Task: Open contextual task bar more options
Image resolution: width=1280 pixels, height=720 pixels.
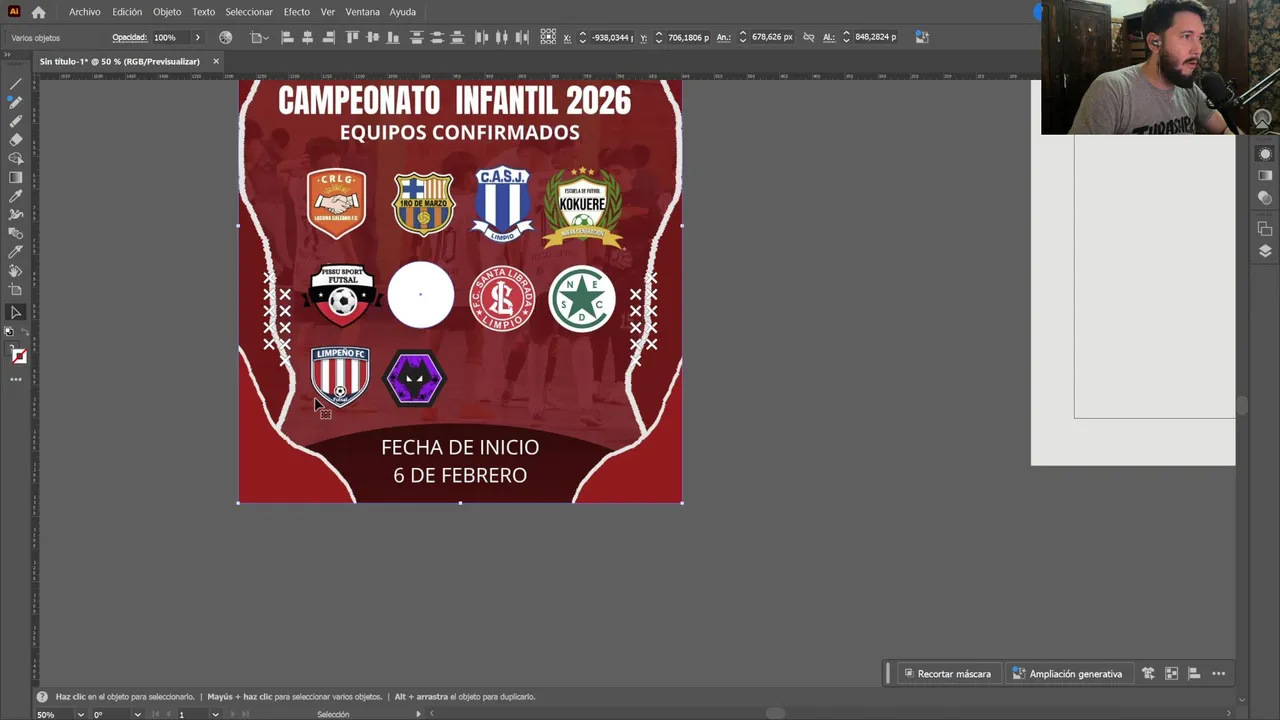Action: point(1218,674)
